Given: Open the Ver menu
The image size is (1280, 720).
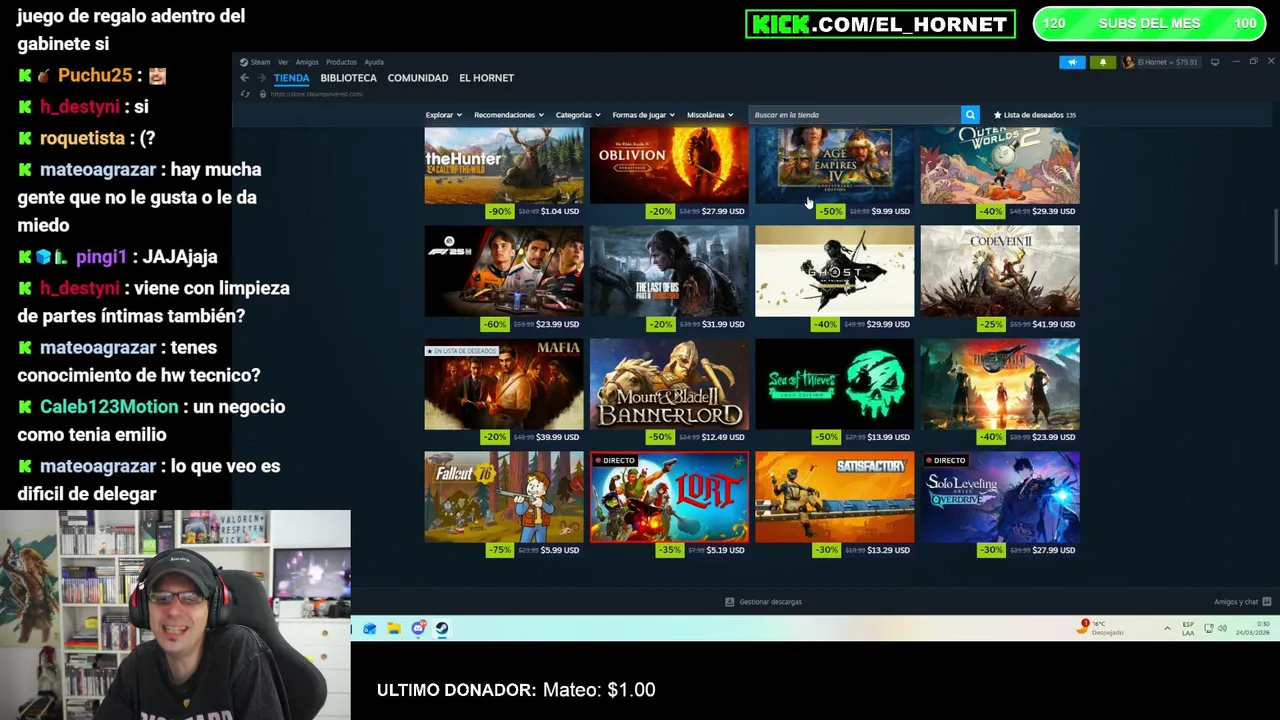Looking at the screenshot, I should 283,62.
